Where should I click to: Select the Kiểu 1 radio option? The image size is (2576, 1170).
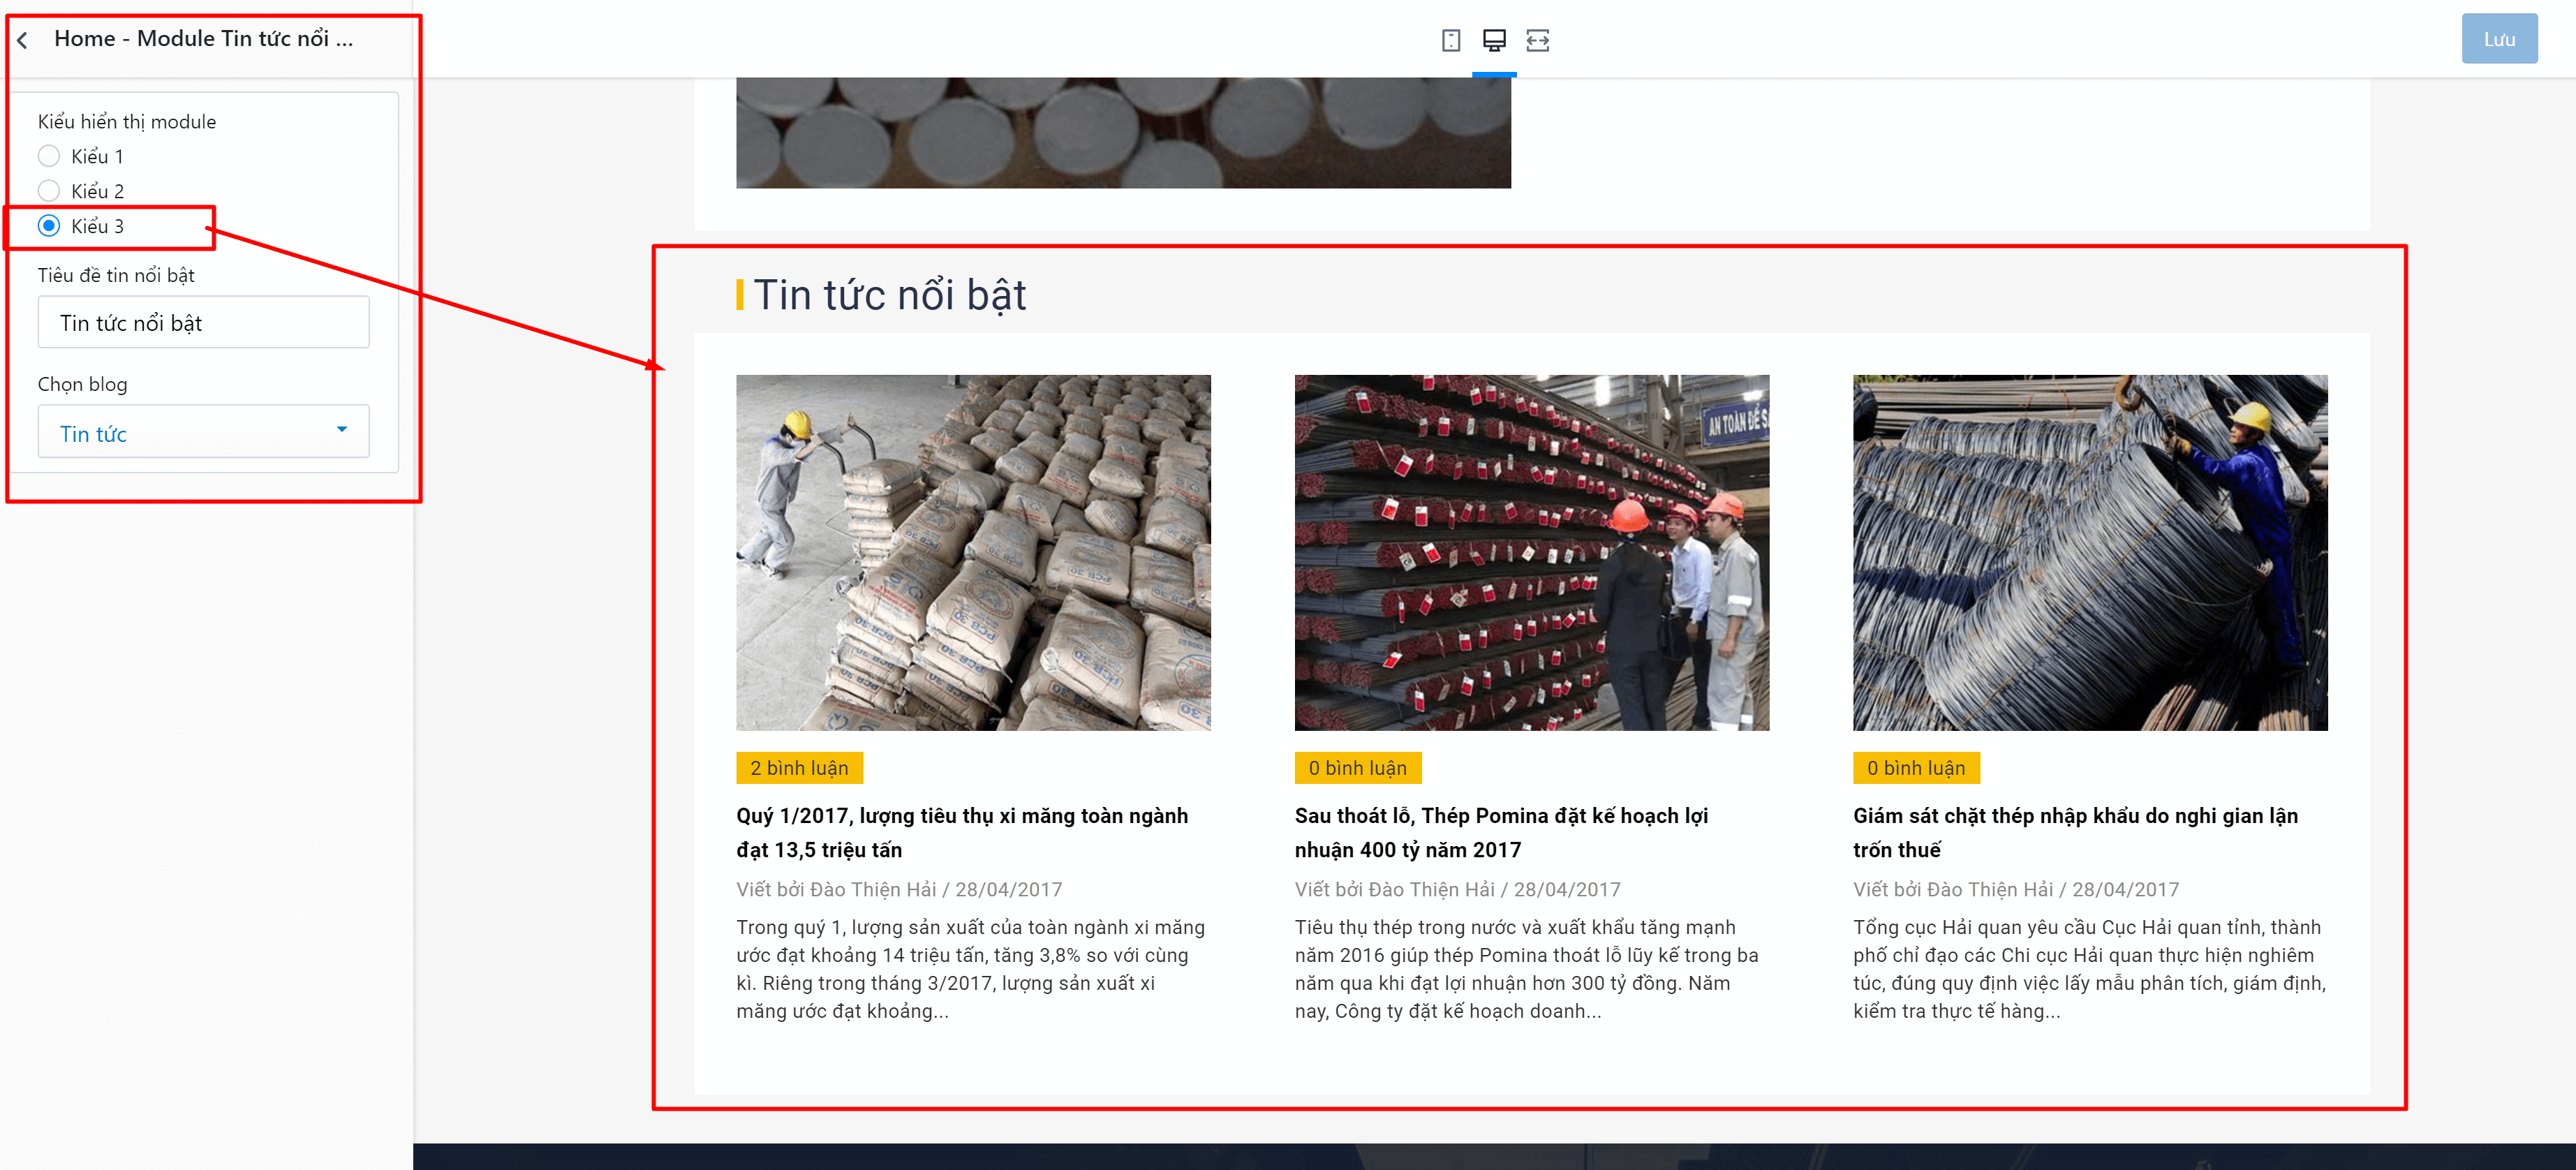(x=49, y=156)
